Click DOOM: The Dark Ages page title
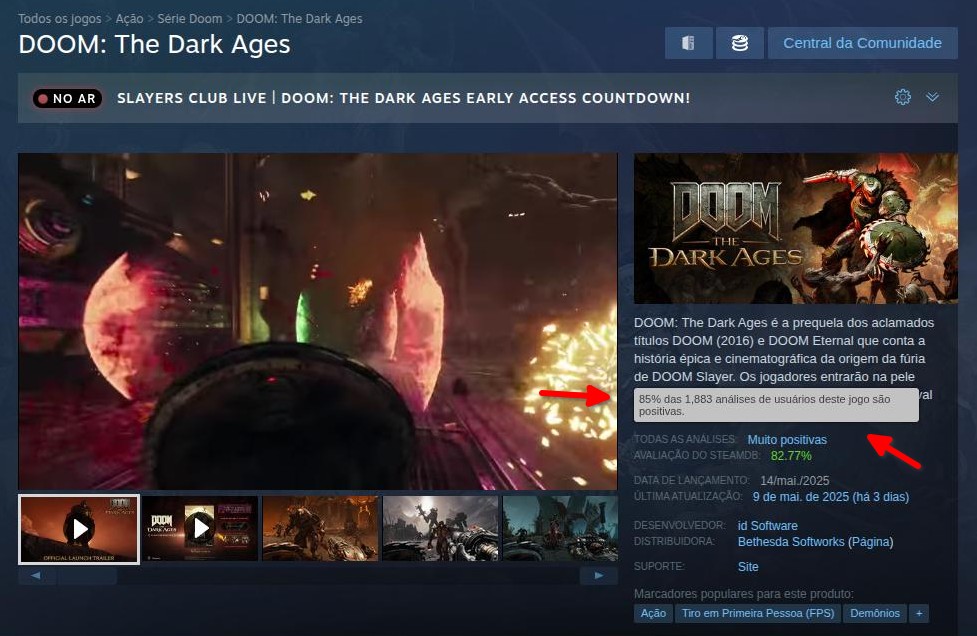 155,45
